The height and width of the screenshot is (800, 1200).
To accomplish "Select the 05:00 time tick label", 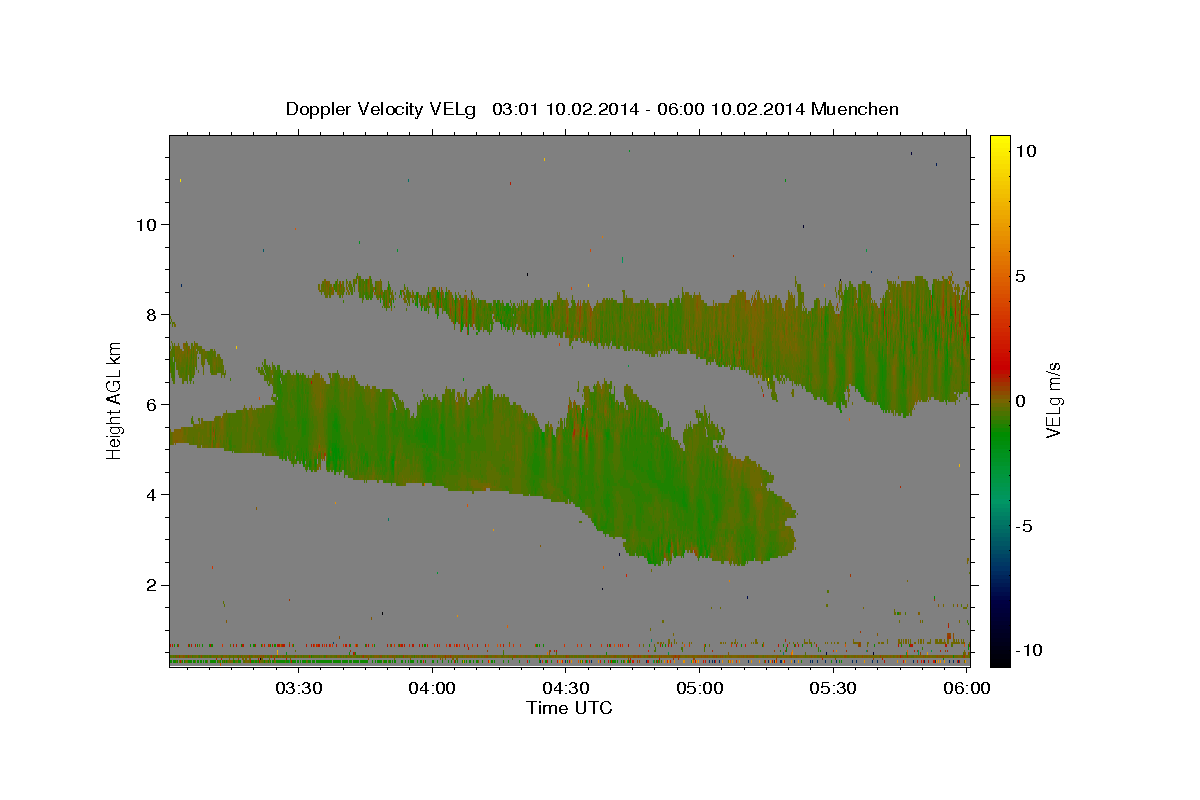I will point(699,688).
